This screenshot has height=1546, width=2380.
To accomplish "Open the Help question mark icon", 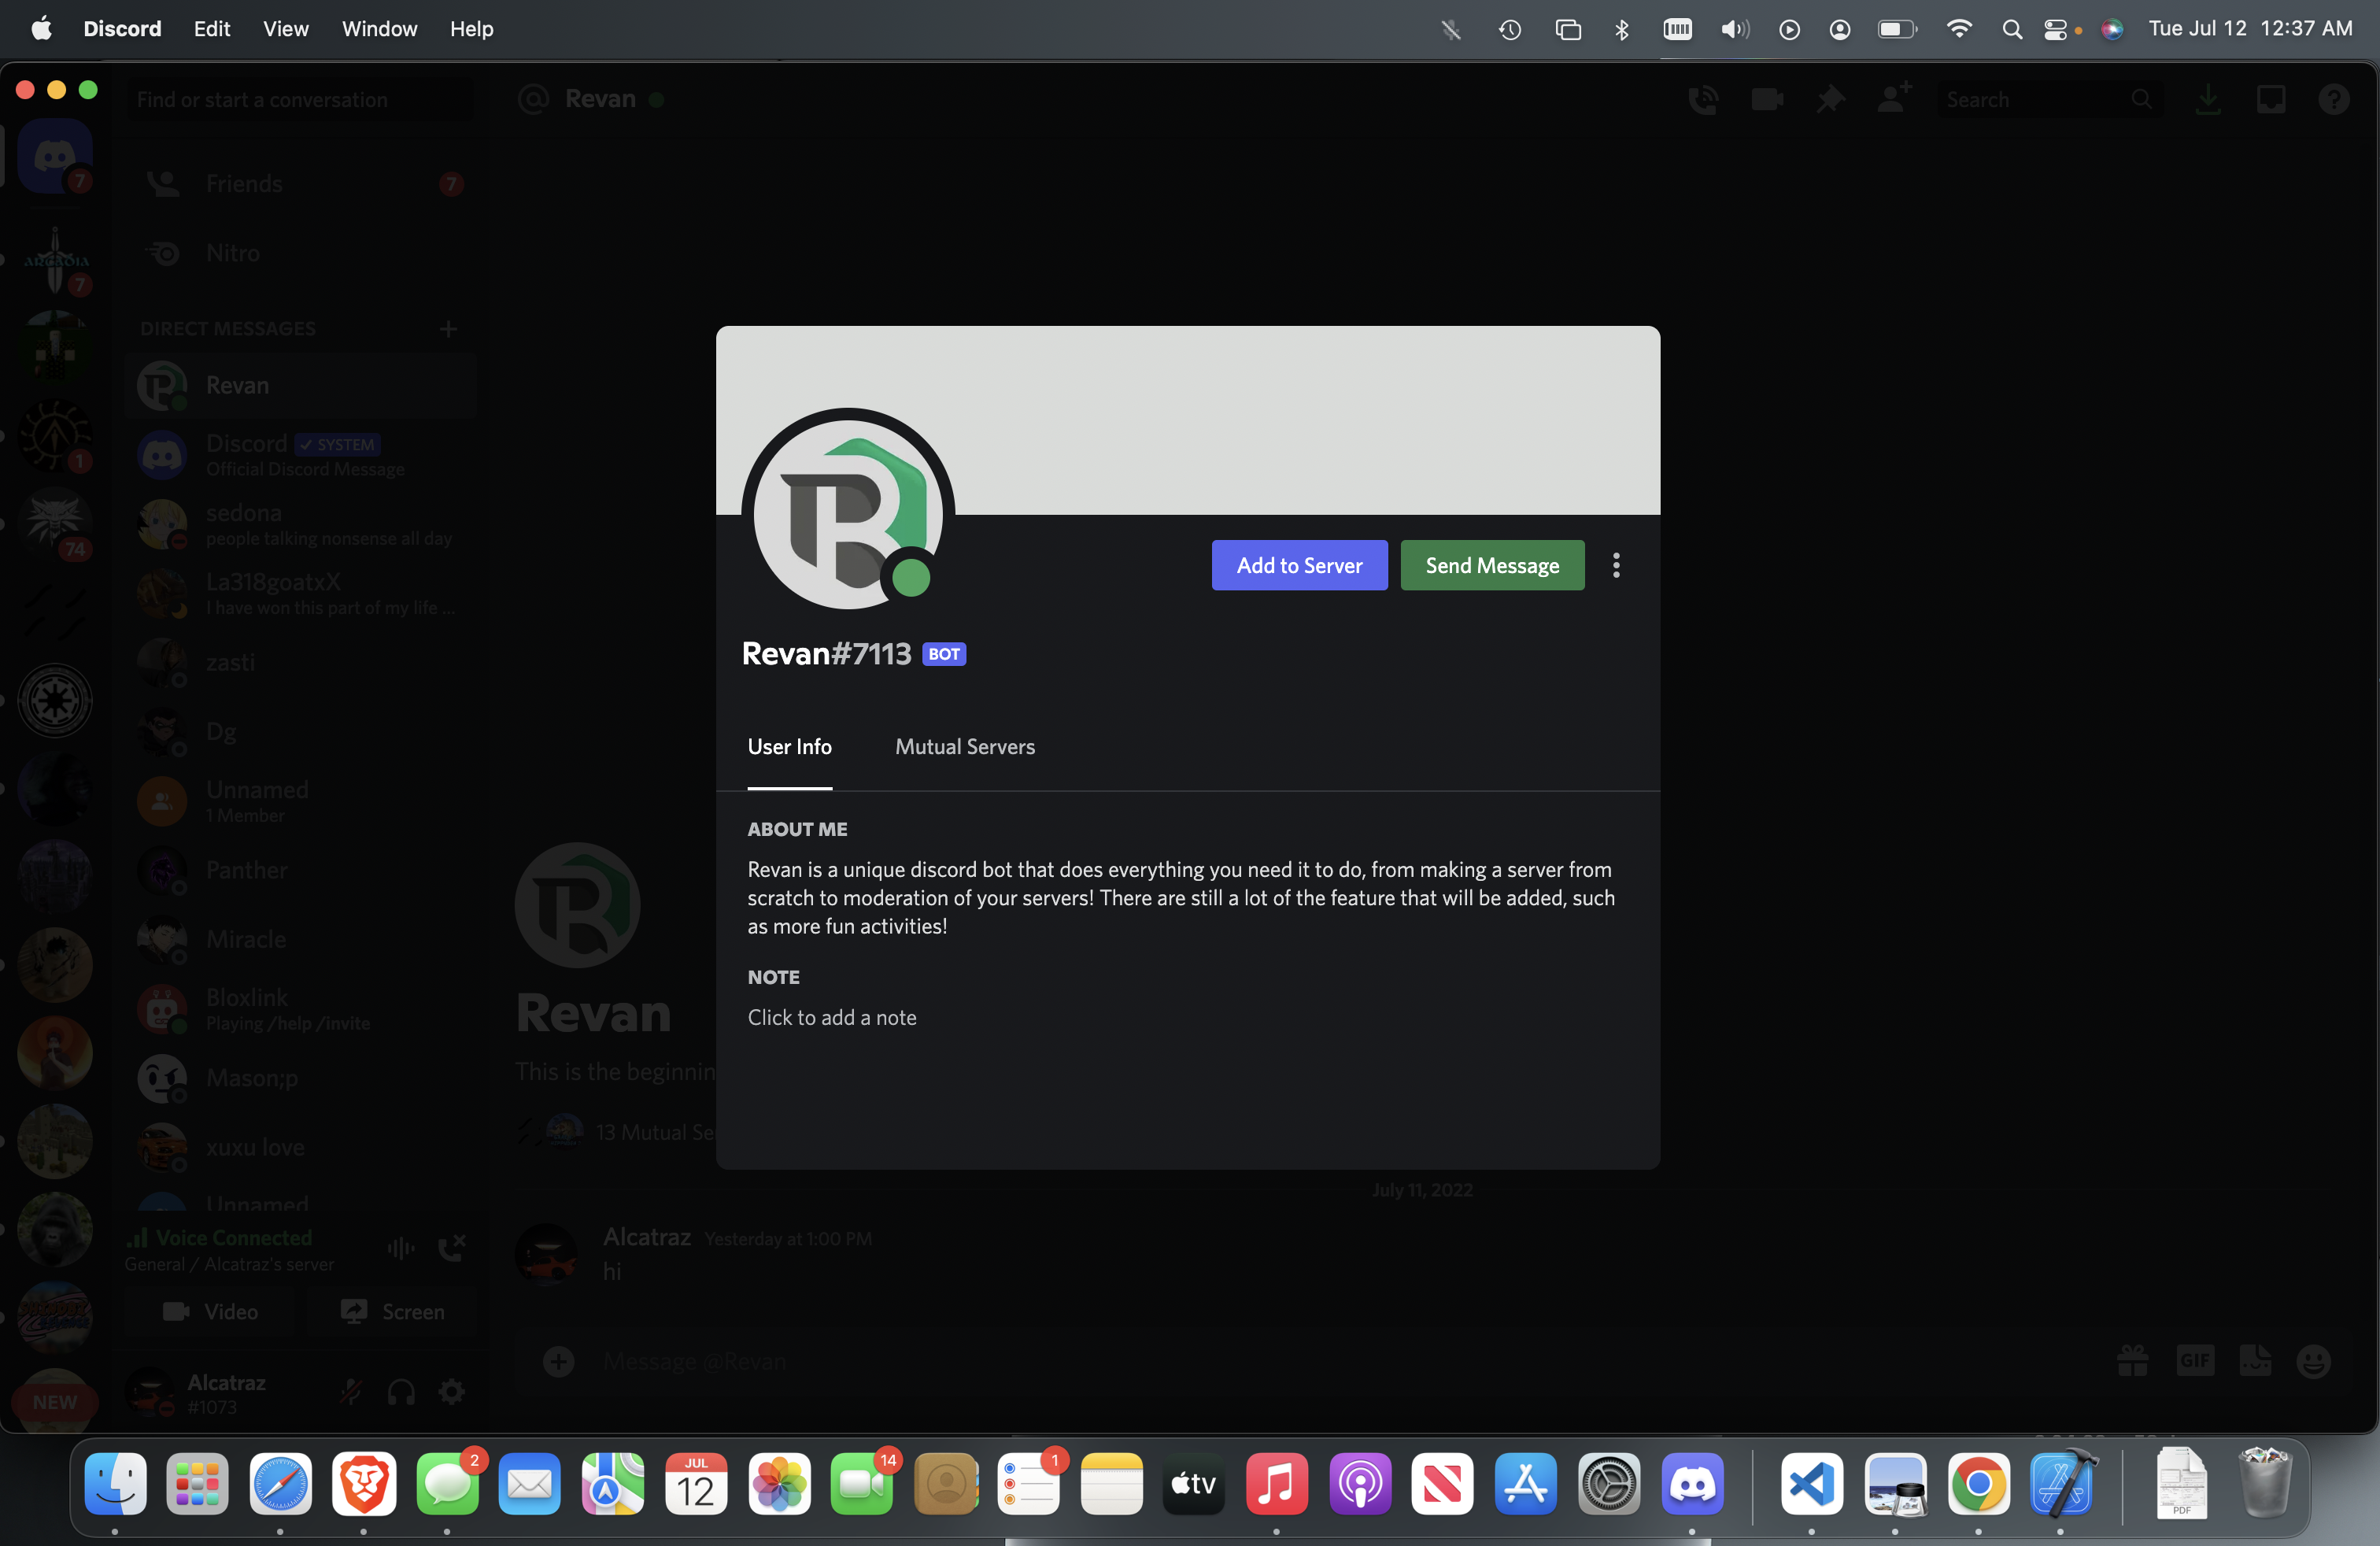I will pyautogui.click(x=2333, y=99).
